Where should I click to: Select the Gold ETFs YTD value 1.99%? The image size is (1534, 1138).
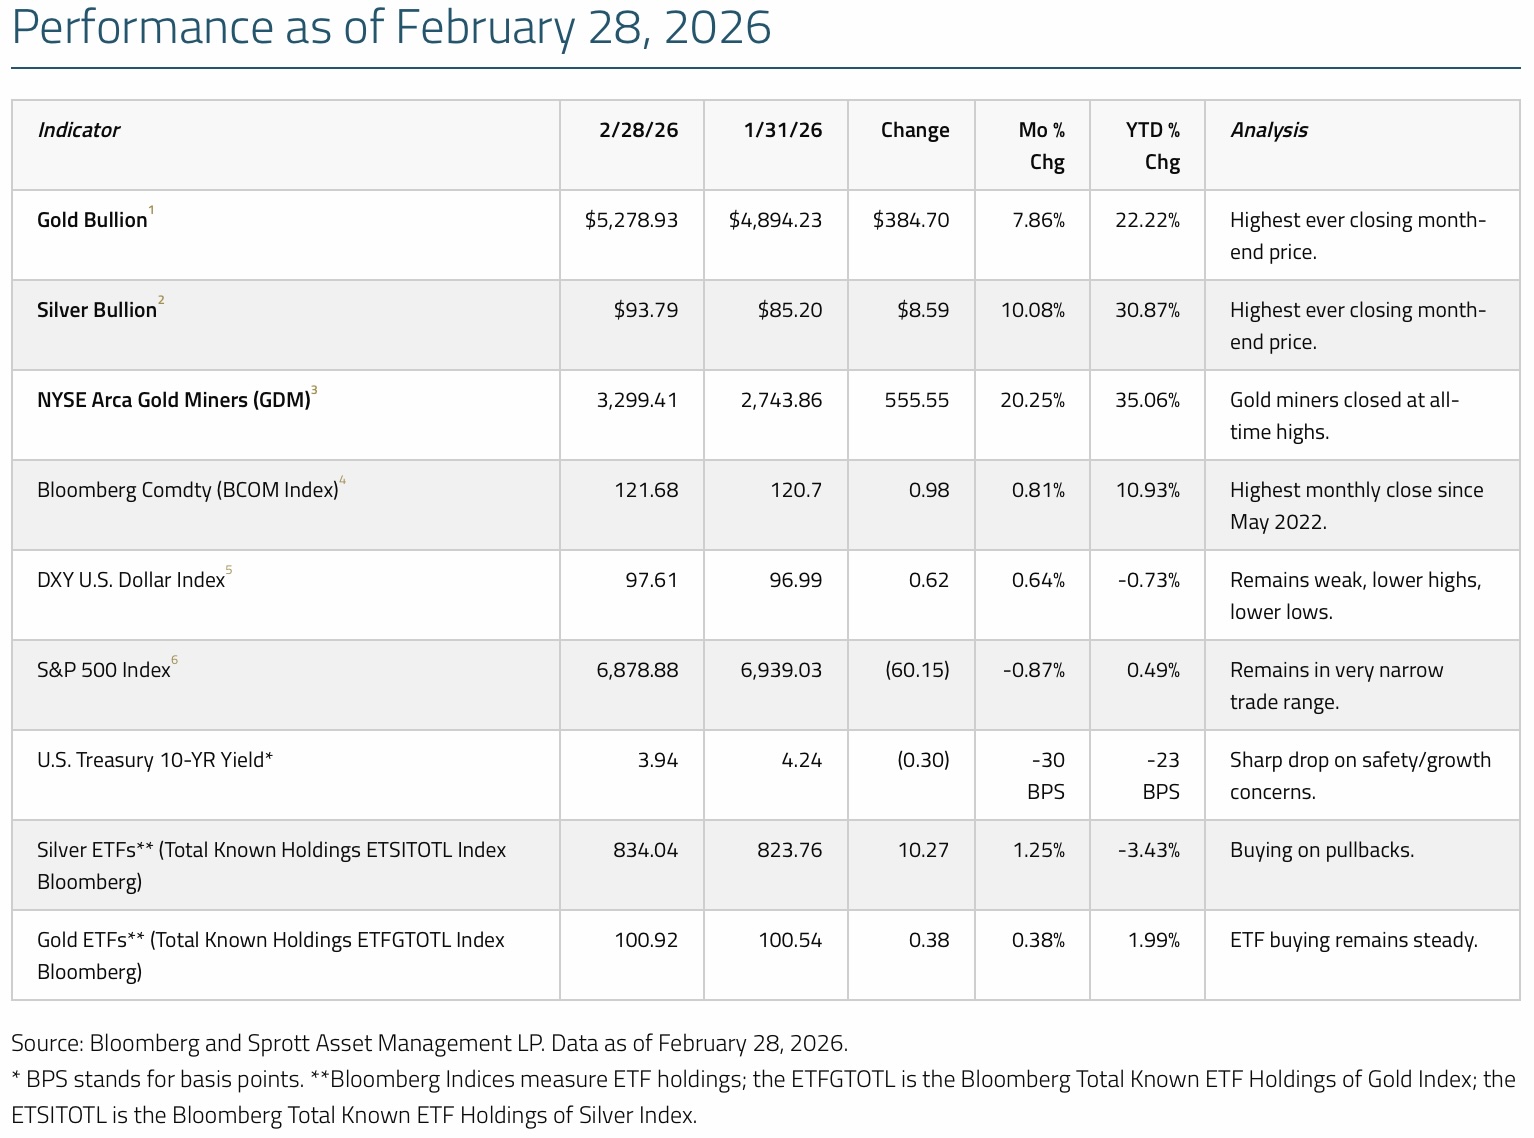1153,940
